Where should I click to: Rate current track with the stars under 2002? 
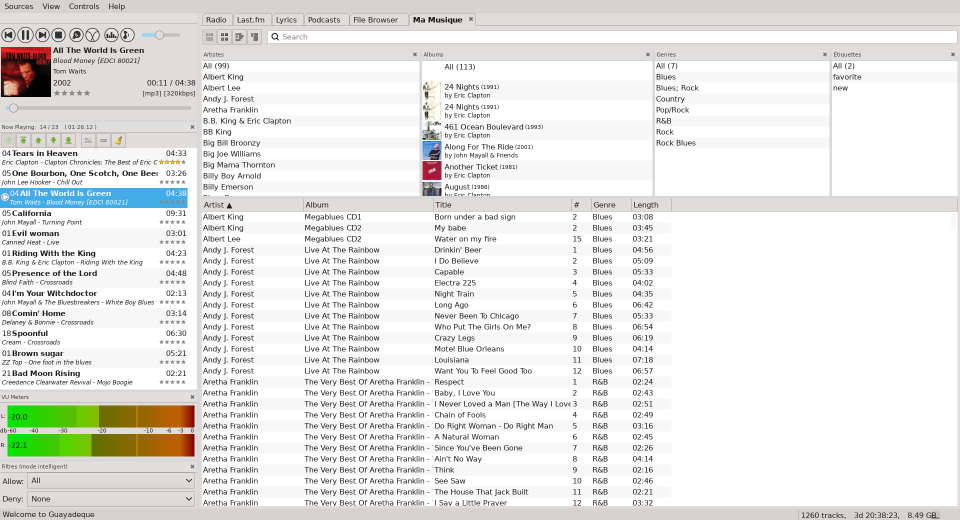[72, 93]
